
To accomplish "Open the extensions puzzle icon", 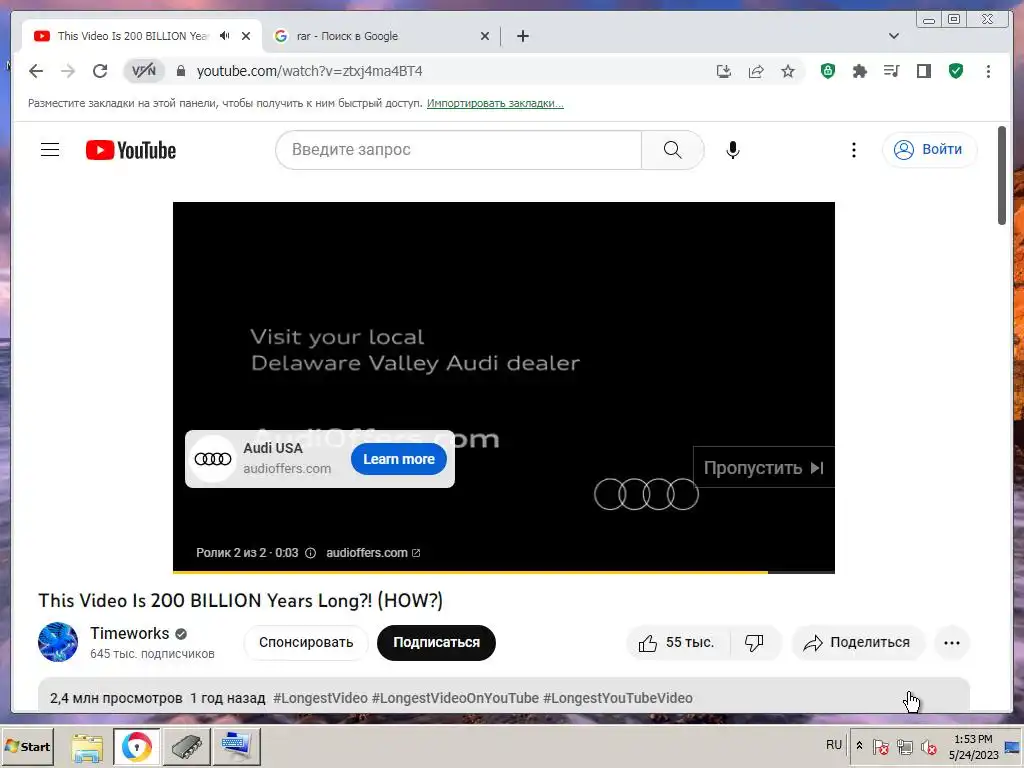I will coord(859,71).
